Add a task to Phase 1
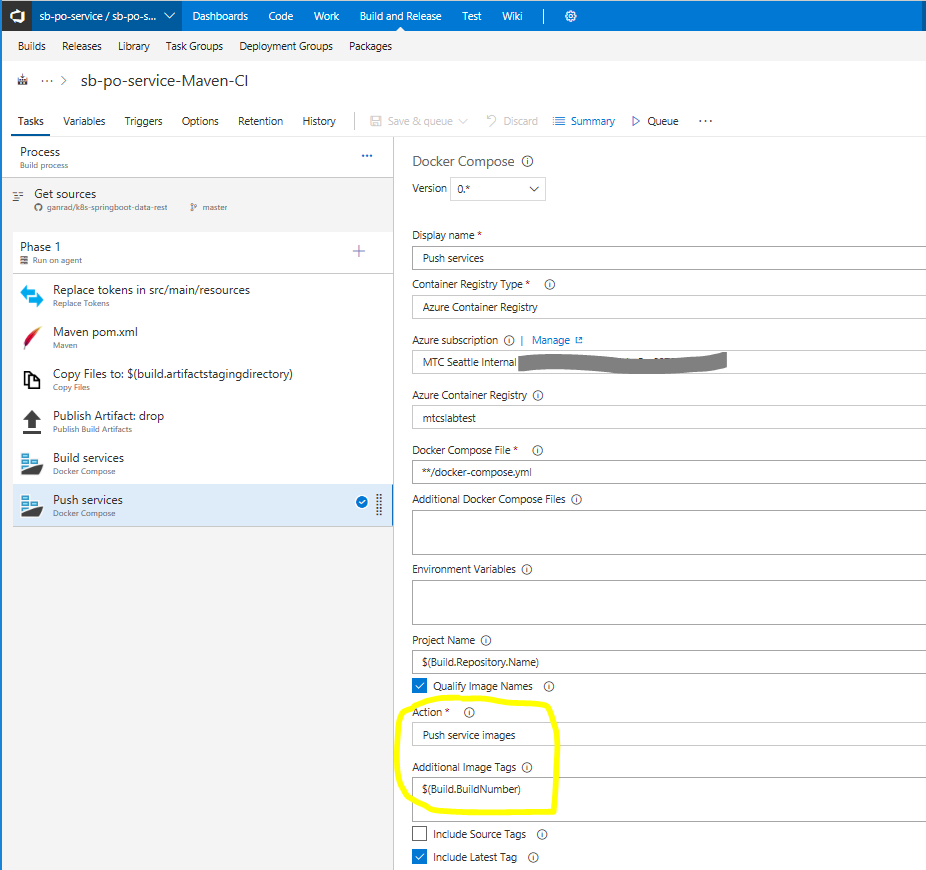926x870 pixels. coord(358,252)
